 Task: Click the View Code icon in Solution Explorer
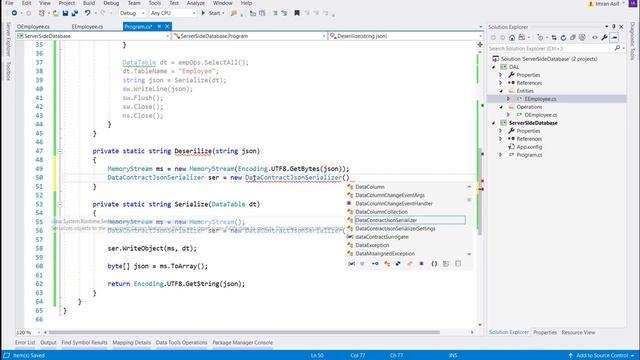595,38
